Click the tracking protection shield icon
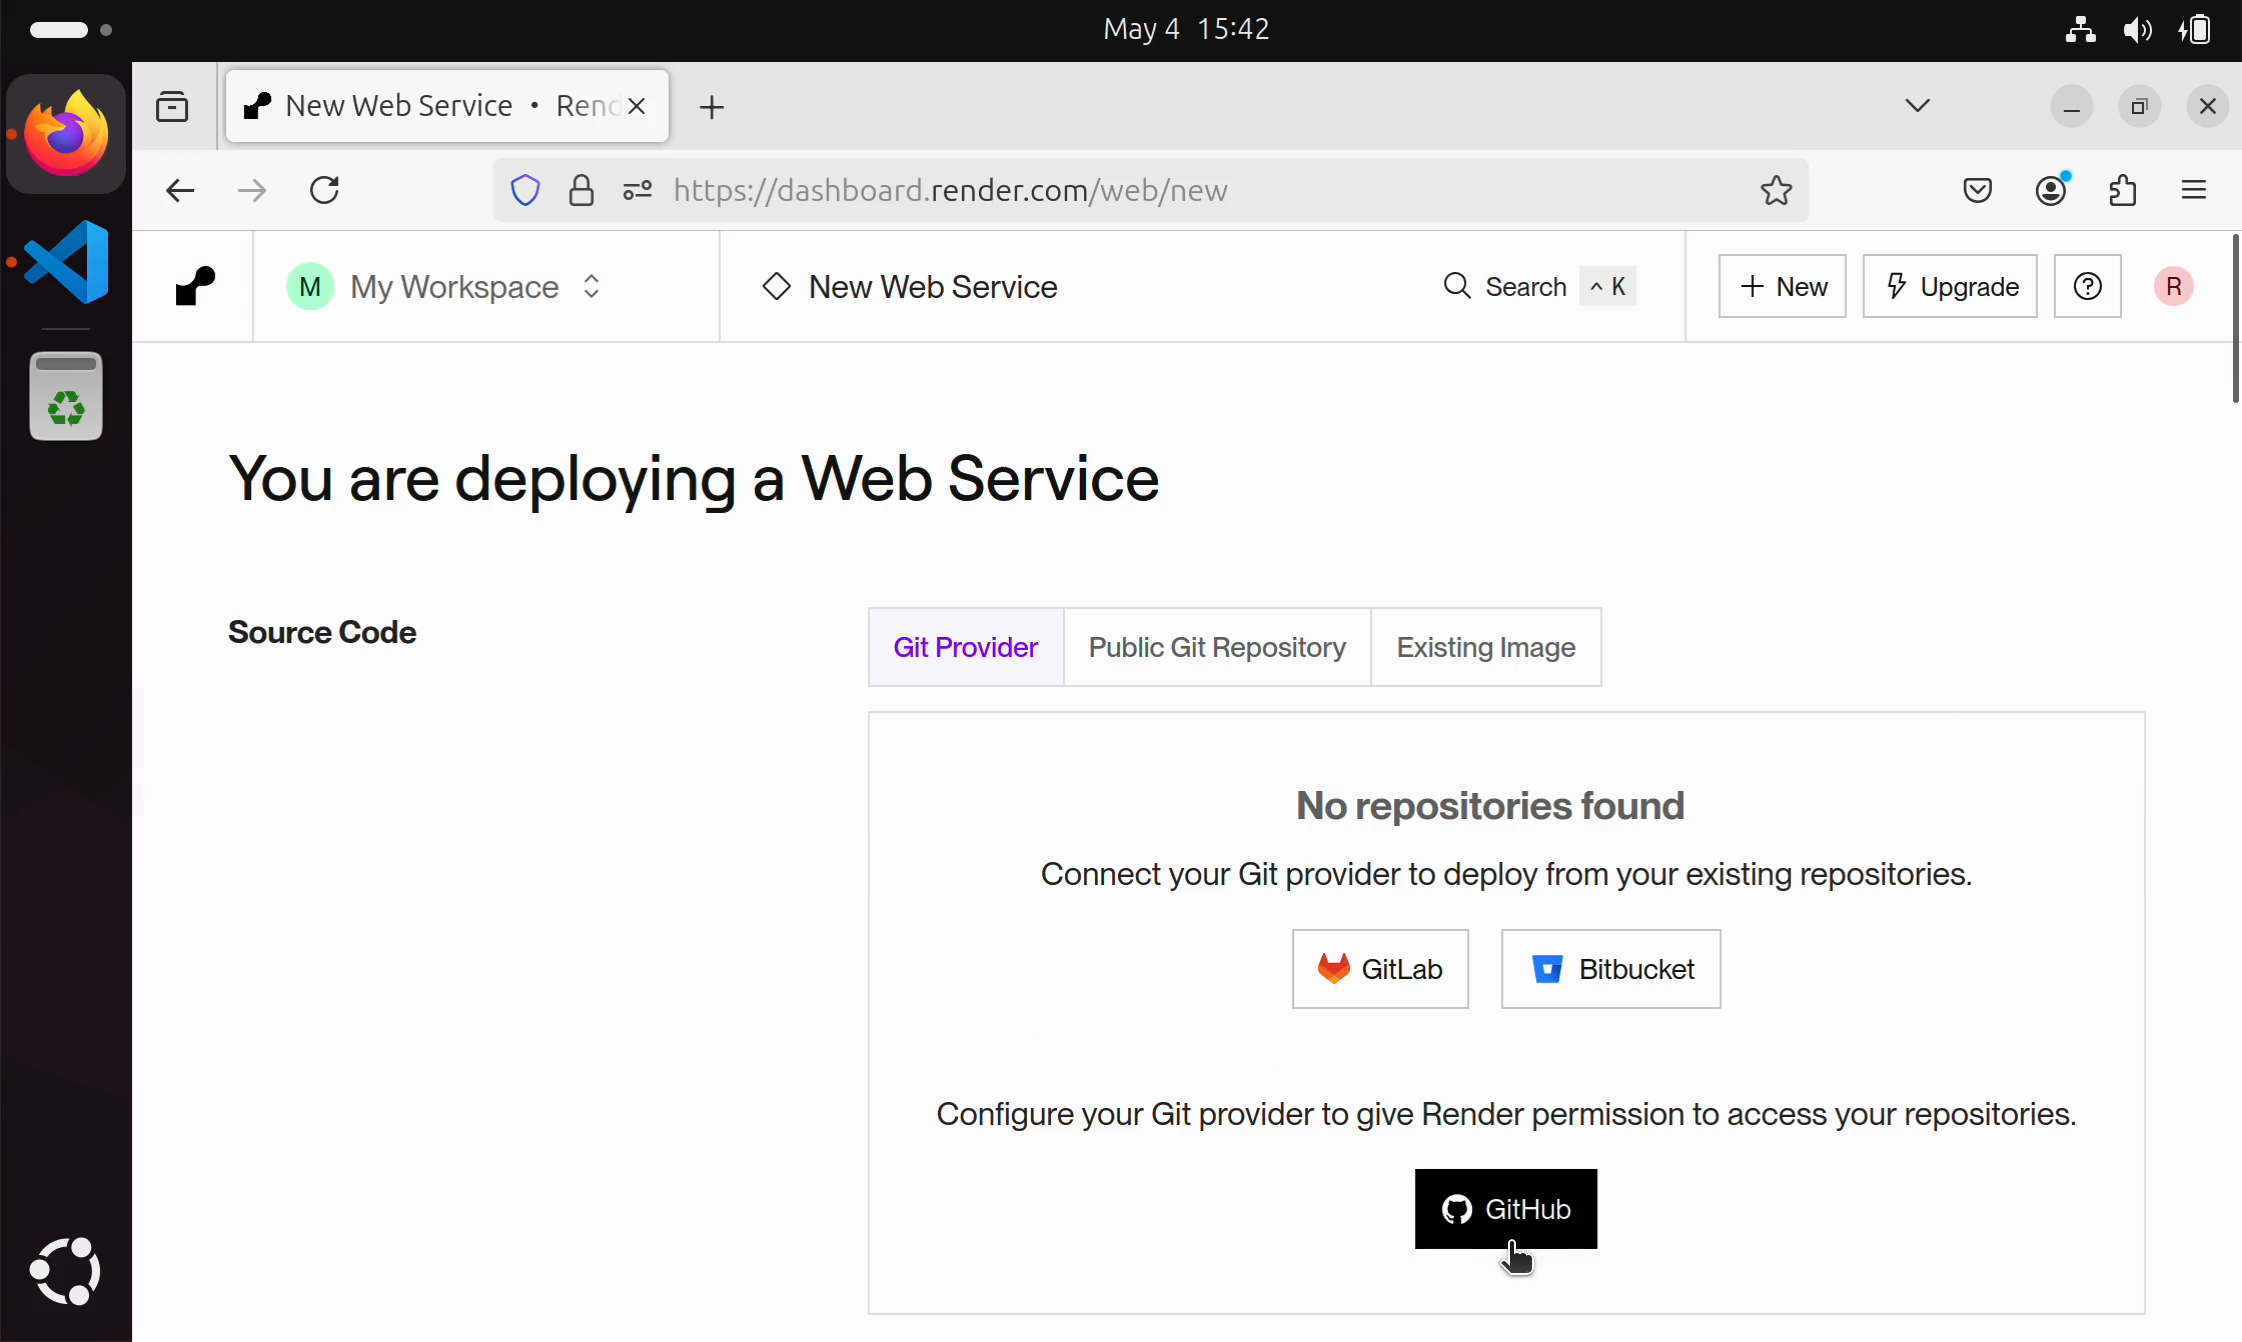The height and width of the screenshot is (1342, 2242). pos(525,190)
